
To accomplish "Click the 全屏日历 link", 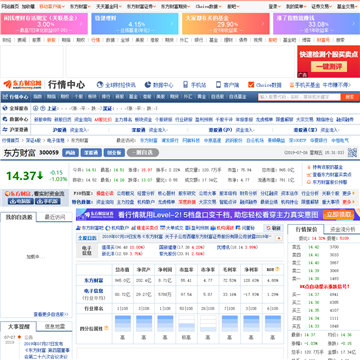I will click(87, 238).
